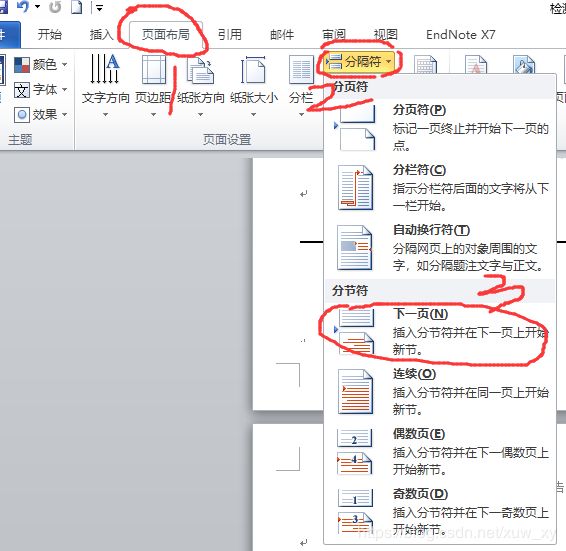
Task: Click the 分节符 section header in menu
Action: [x=350, y=290]
